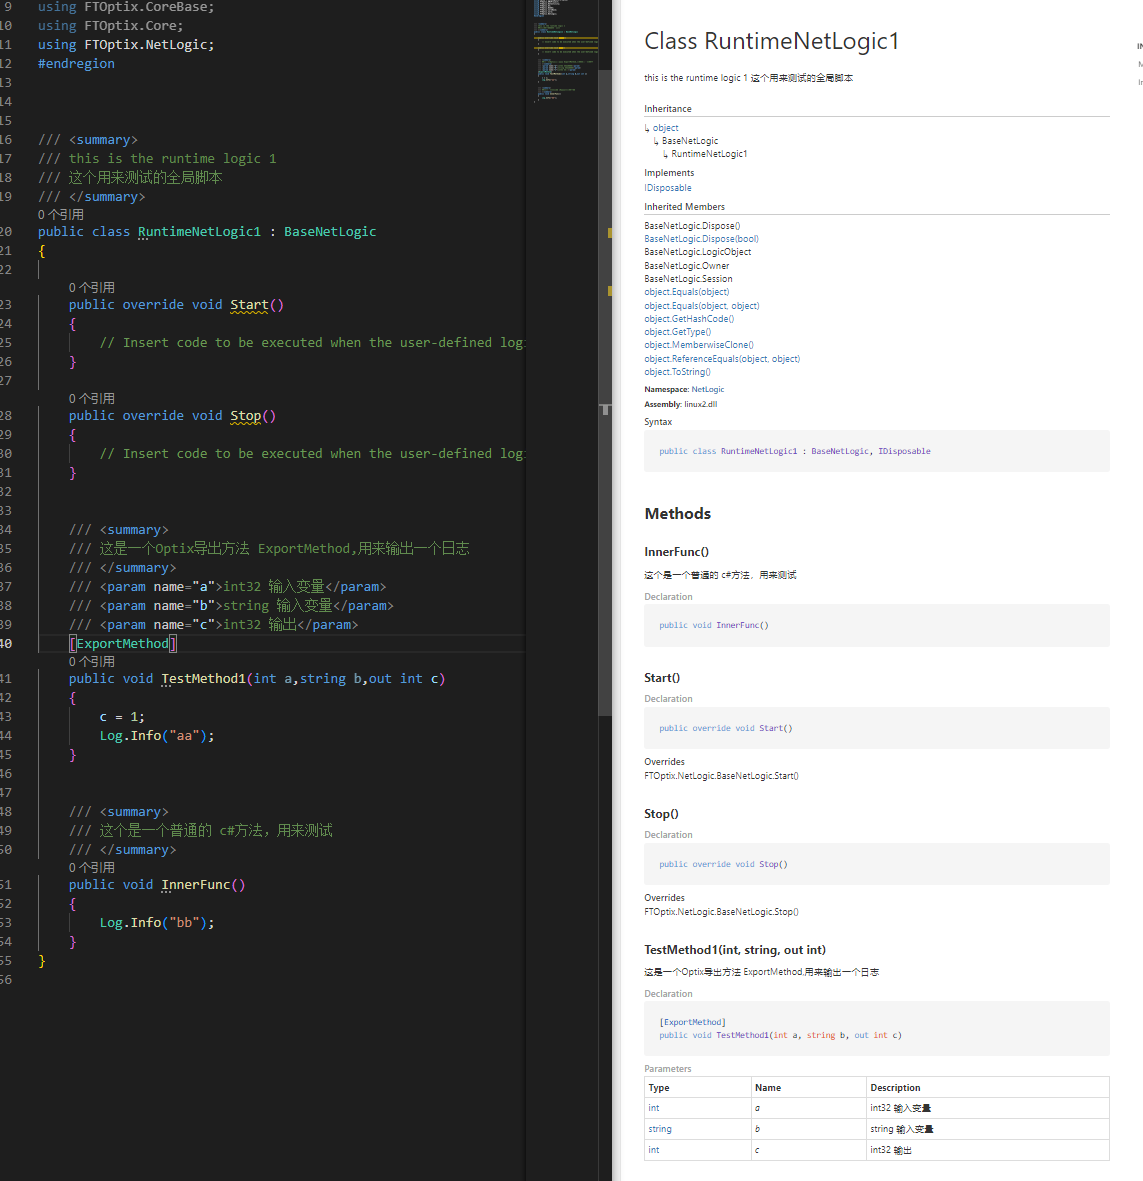Click the Start() heading in docs
The image size is (1143, 1181).
tap(662, 678)
